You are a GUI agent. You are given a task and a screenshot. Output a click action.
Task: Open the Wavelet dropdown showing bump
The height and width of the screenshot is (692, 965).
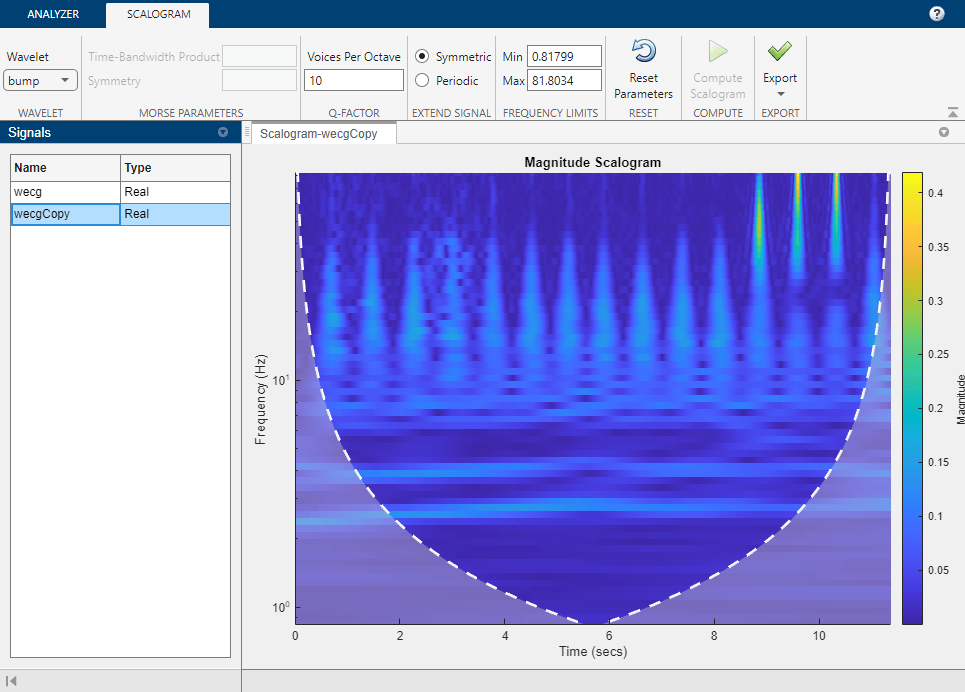pyautogui.click(x=40, y=79)
